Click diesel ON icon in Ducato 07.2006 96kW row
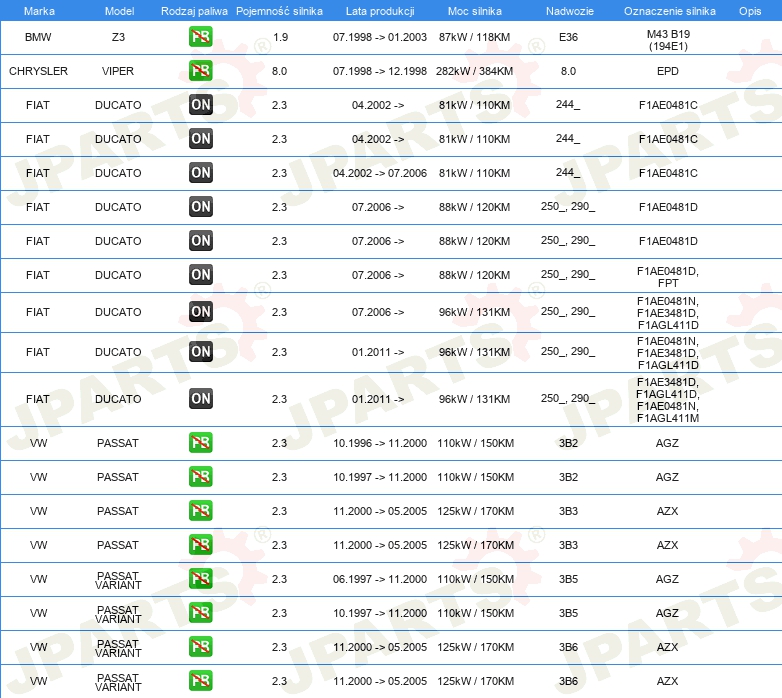Screen dimensions: 782x698 pyautogui.click(x=200, y=312)
